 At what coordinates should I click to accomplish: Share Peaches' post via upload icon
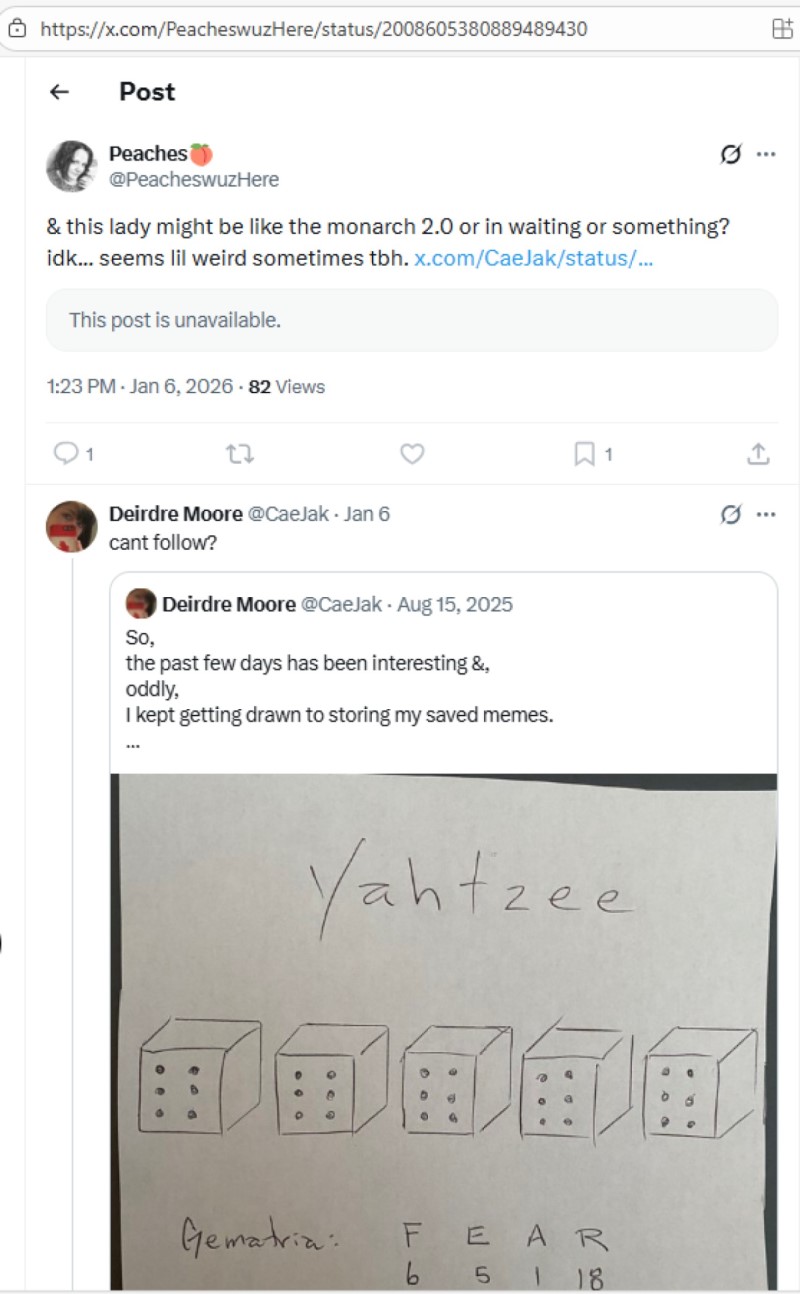tap(759, 454)
